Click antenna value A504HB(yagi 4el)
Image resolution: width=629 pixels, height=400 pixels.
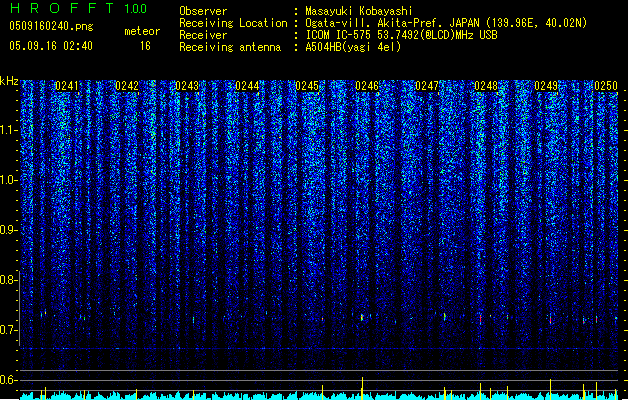pyautogui.click(x=353, y=47)
